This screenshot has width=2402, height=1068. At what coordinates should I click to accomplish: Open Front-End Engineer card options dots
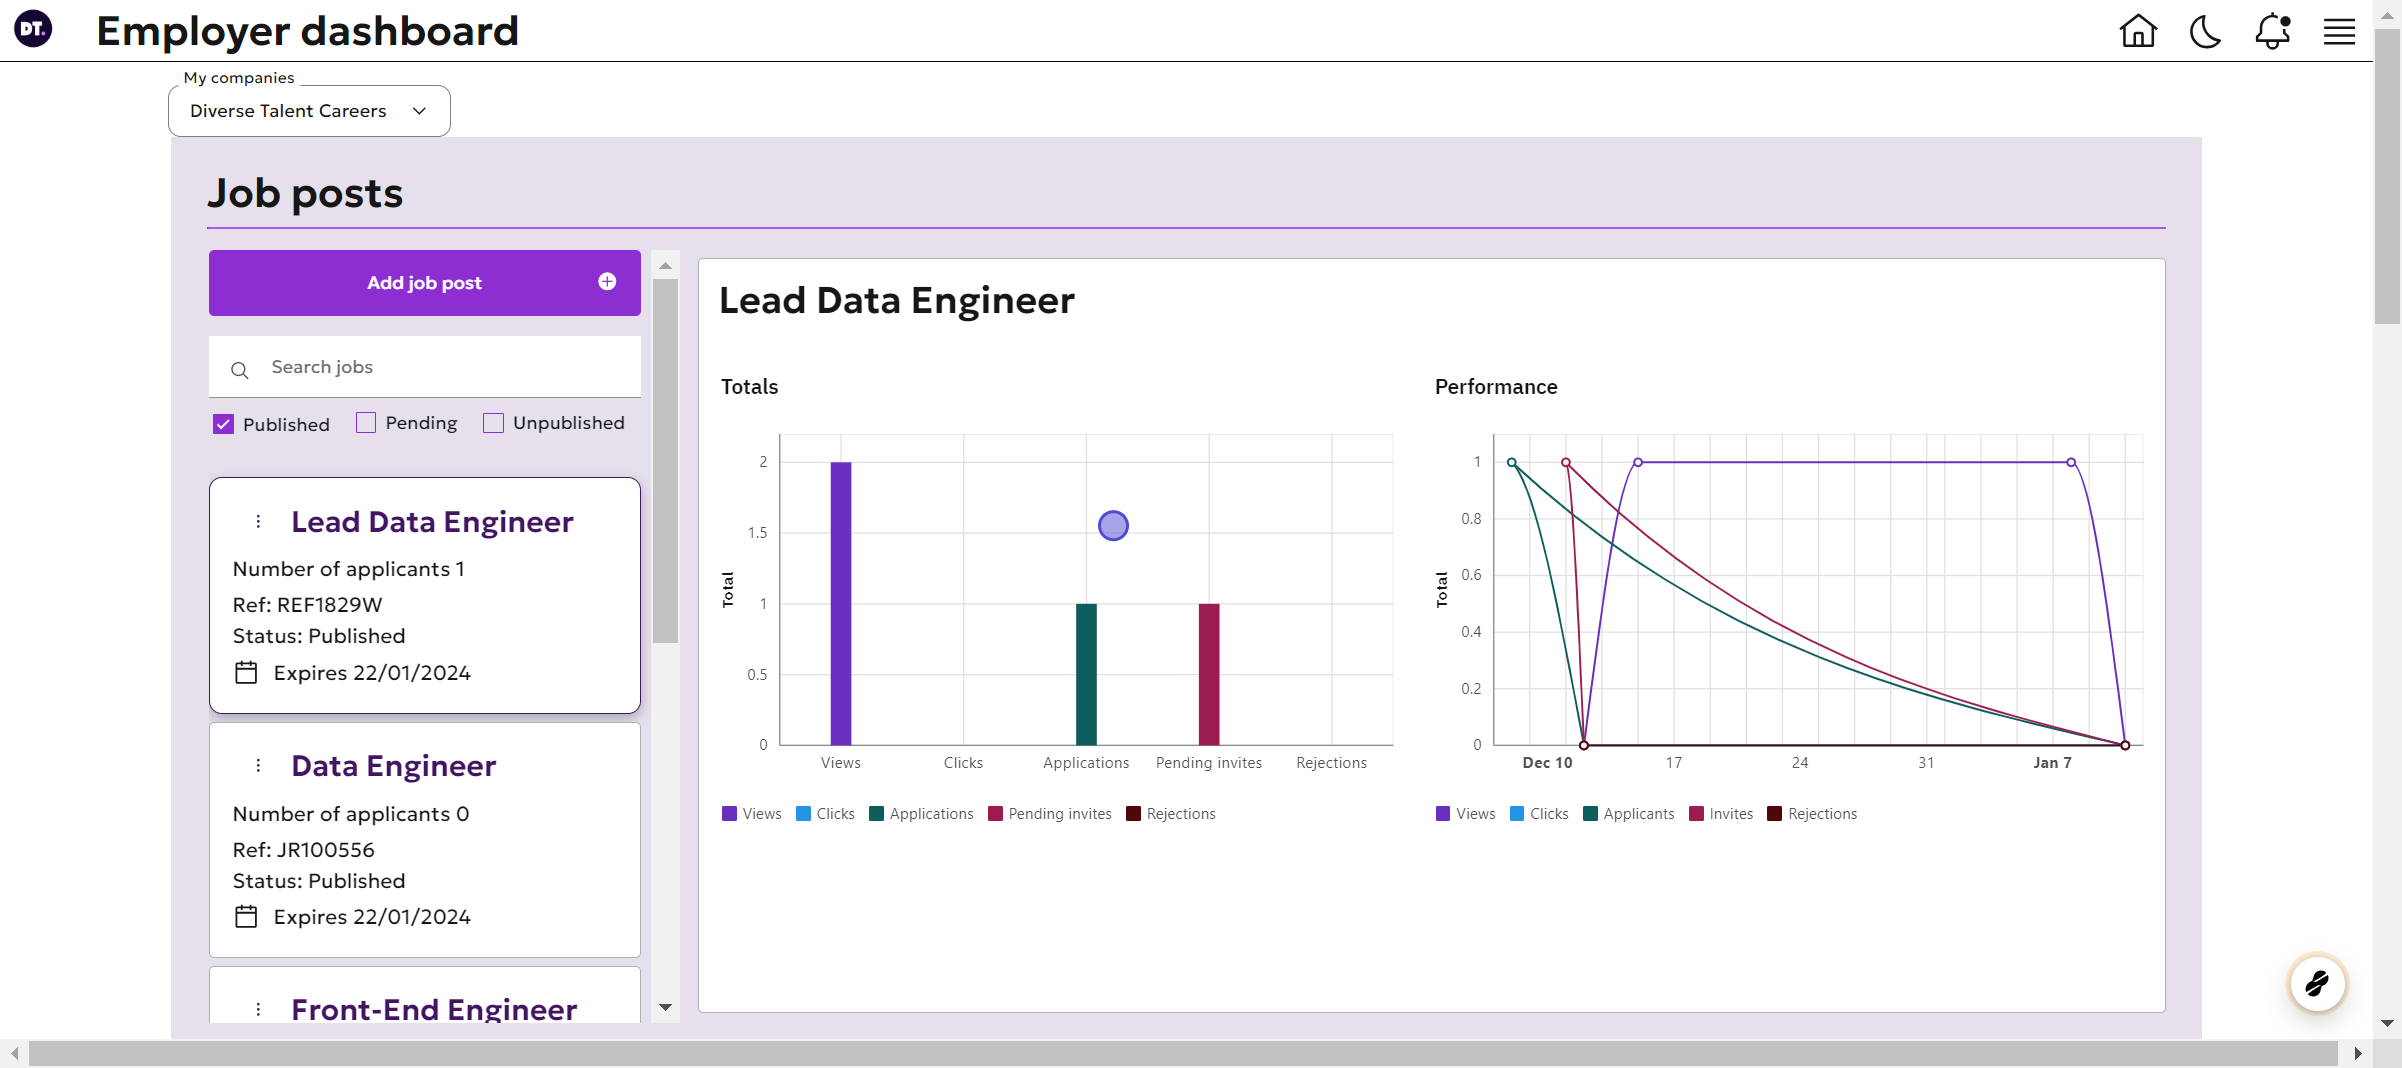(x=258, y=1009)
